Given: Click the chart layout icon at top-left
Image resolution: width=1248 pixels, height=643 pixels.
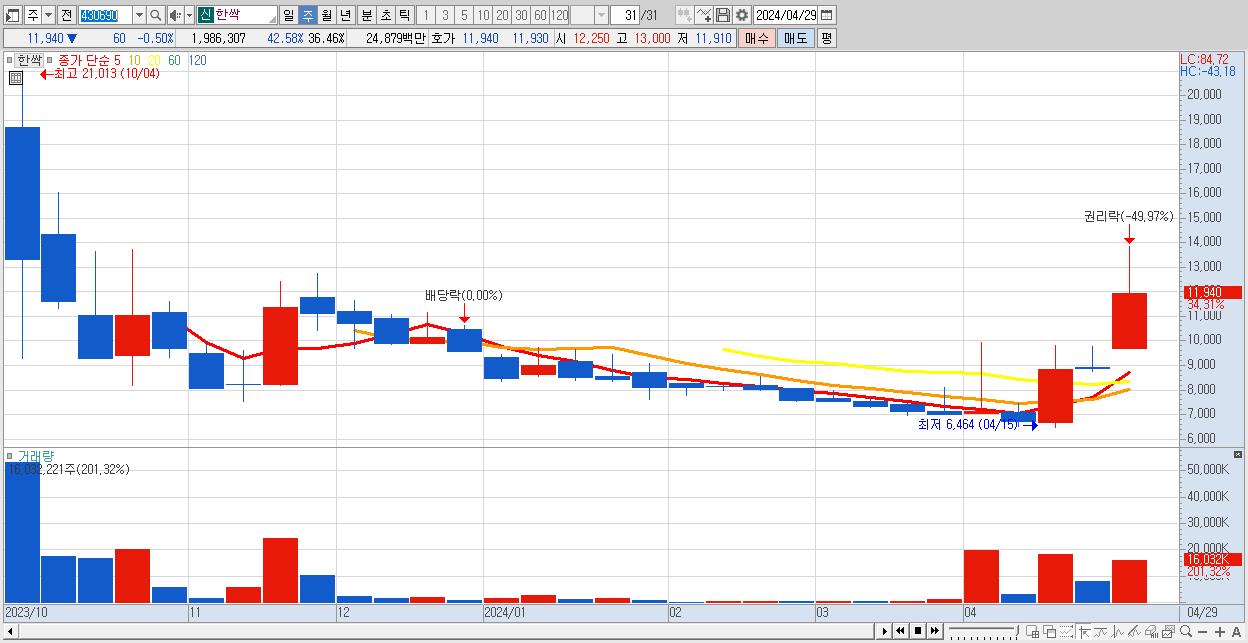Looking at the screenshot, I should click(x=12, y=15).
